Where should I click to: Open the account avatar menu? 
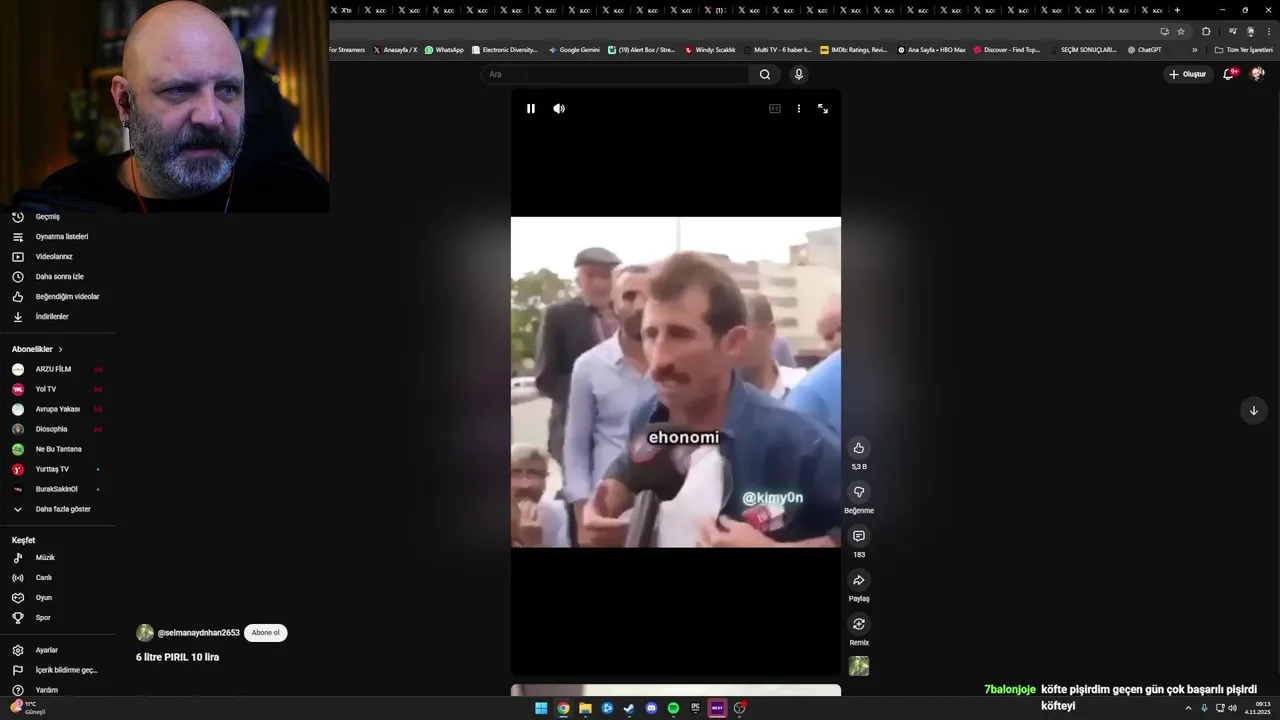click(x=1258, y=74)
